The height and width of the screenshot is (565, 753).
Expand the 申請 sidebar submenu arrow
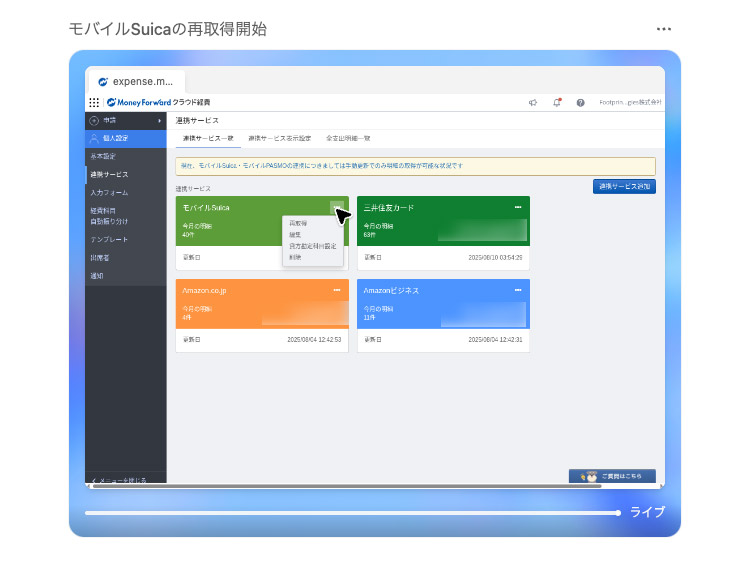click(159, 120)
